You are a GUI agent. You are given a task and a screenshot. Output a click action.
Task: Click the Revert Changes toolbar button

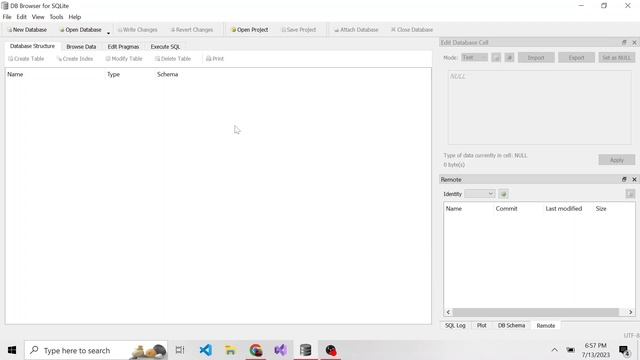click(192, 30)
